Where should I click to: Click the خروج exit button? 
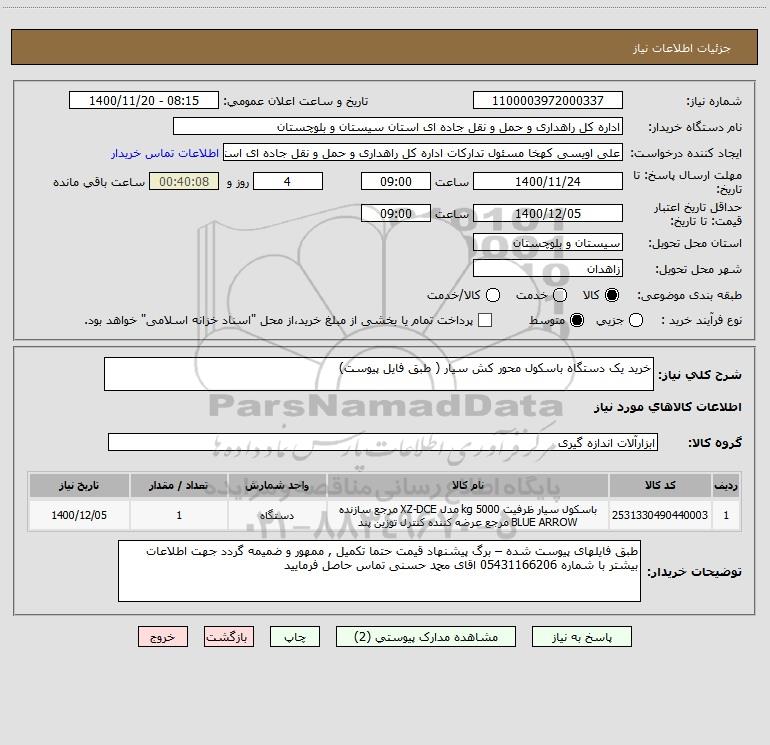click(x=163, y=637)
